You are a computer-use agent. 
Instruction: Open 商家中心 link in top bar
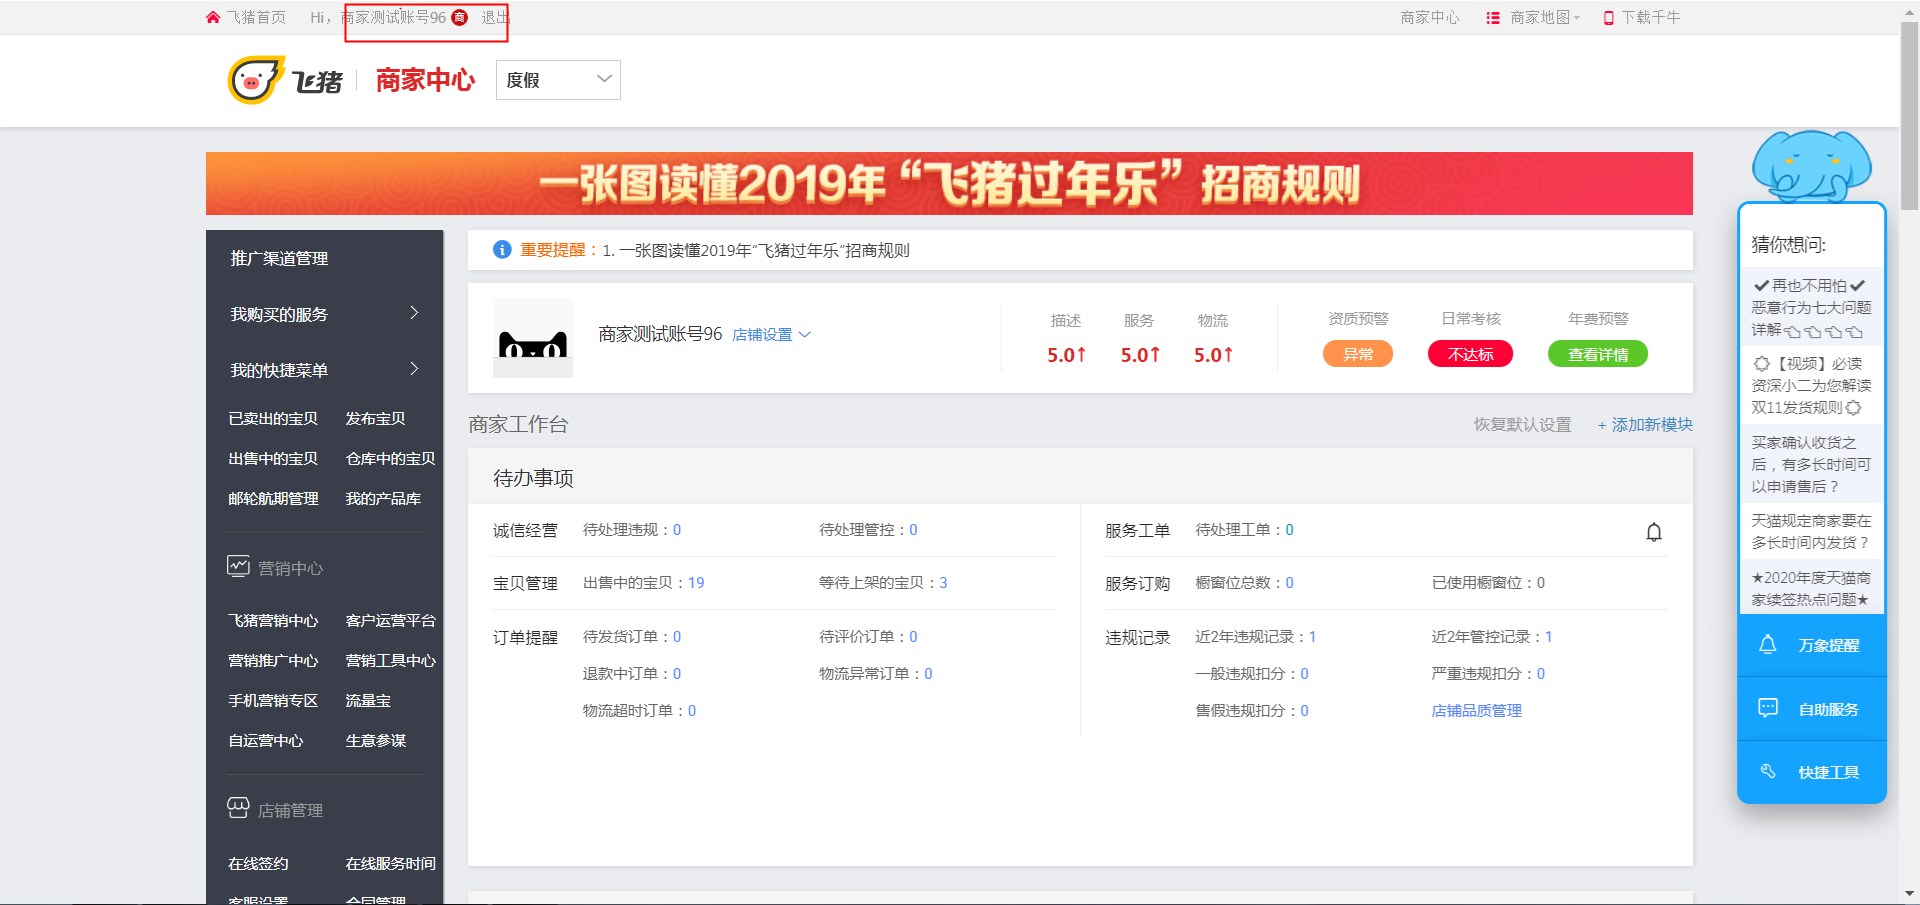[x=1430, y=17]
